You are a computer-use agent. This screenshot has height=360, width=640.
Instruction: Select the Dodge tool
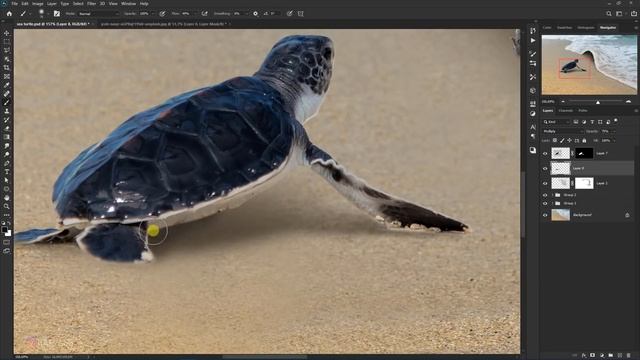point(7,154)
